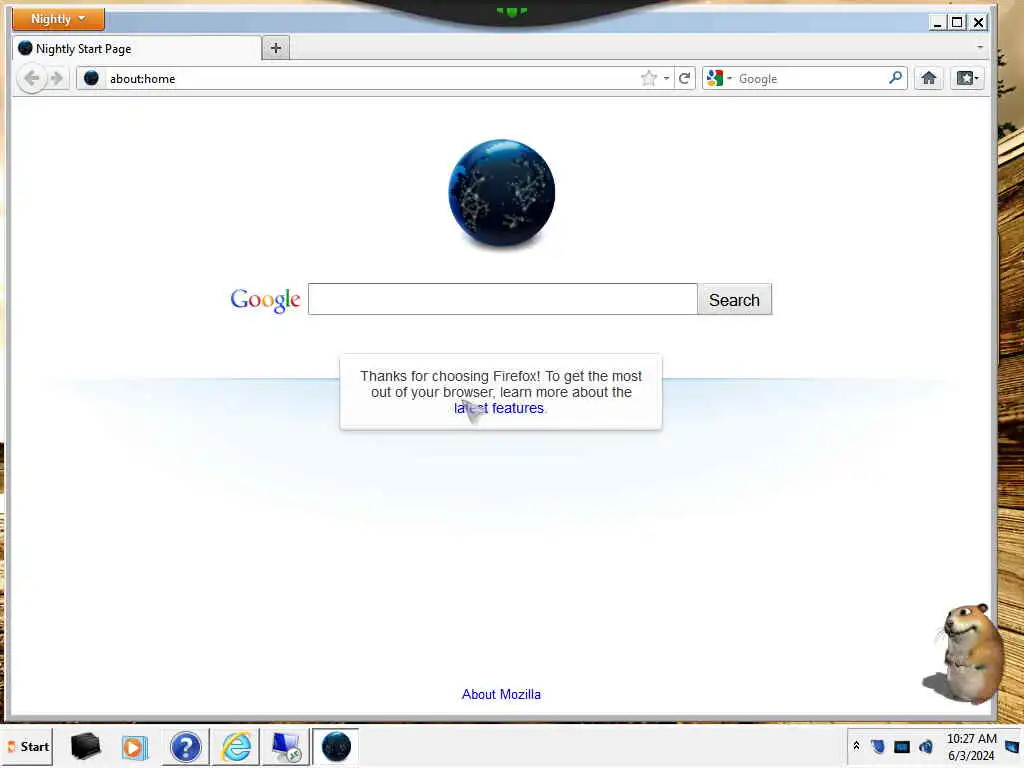Launch the media player from the taskbar
The image size is (1024, 768).
tap(135, 746)
